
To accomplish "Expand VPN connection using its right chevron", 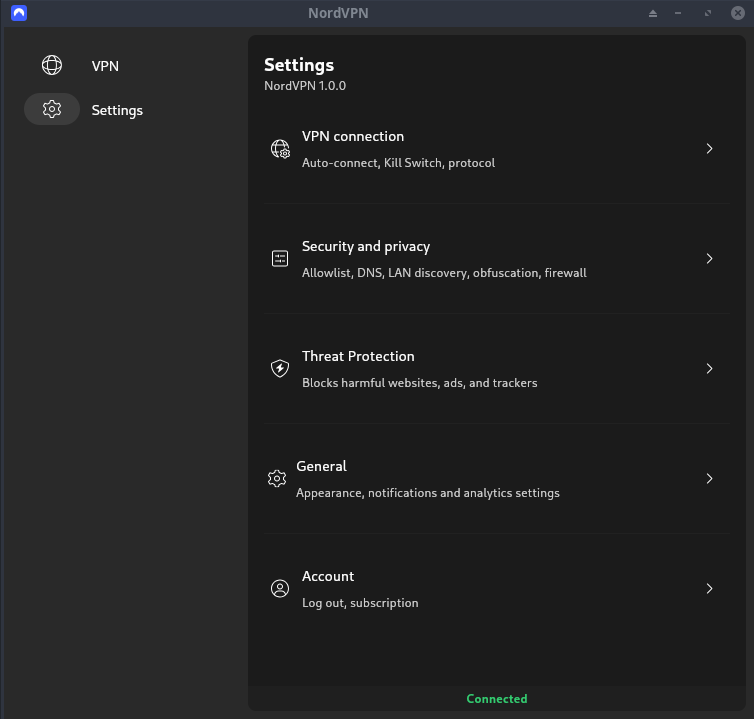I will click(x=709, y=149).
